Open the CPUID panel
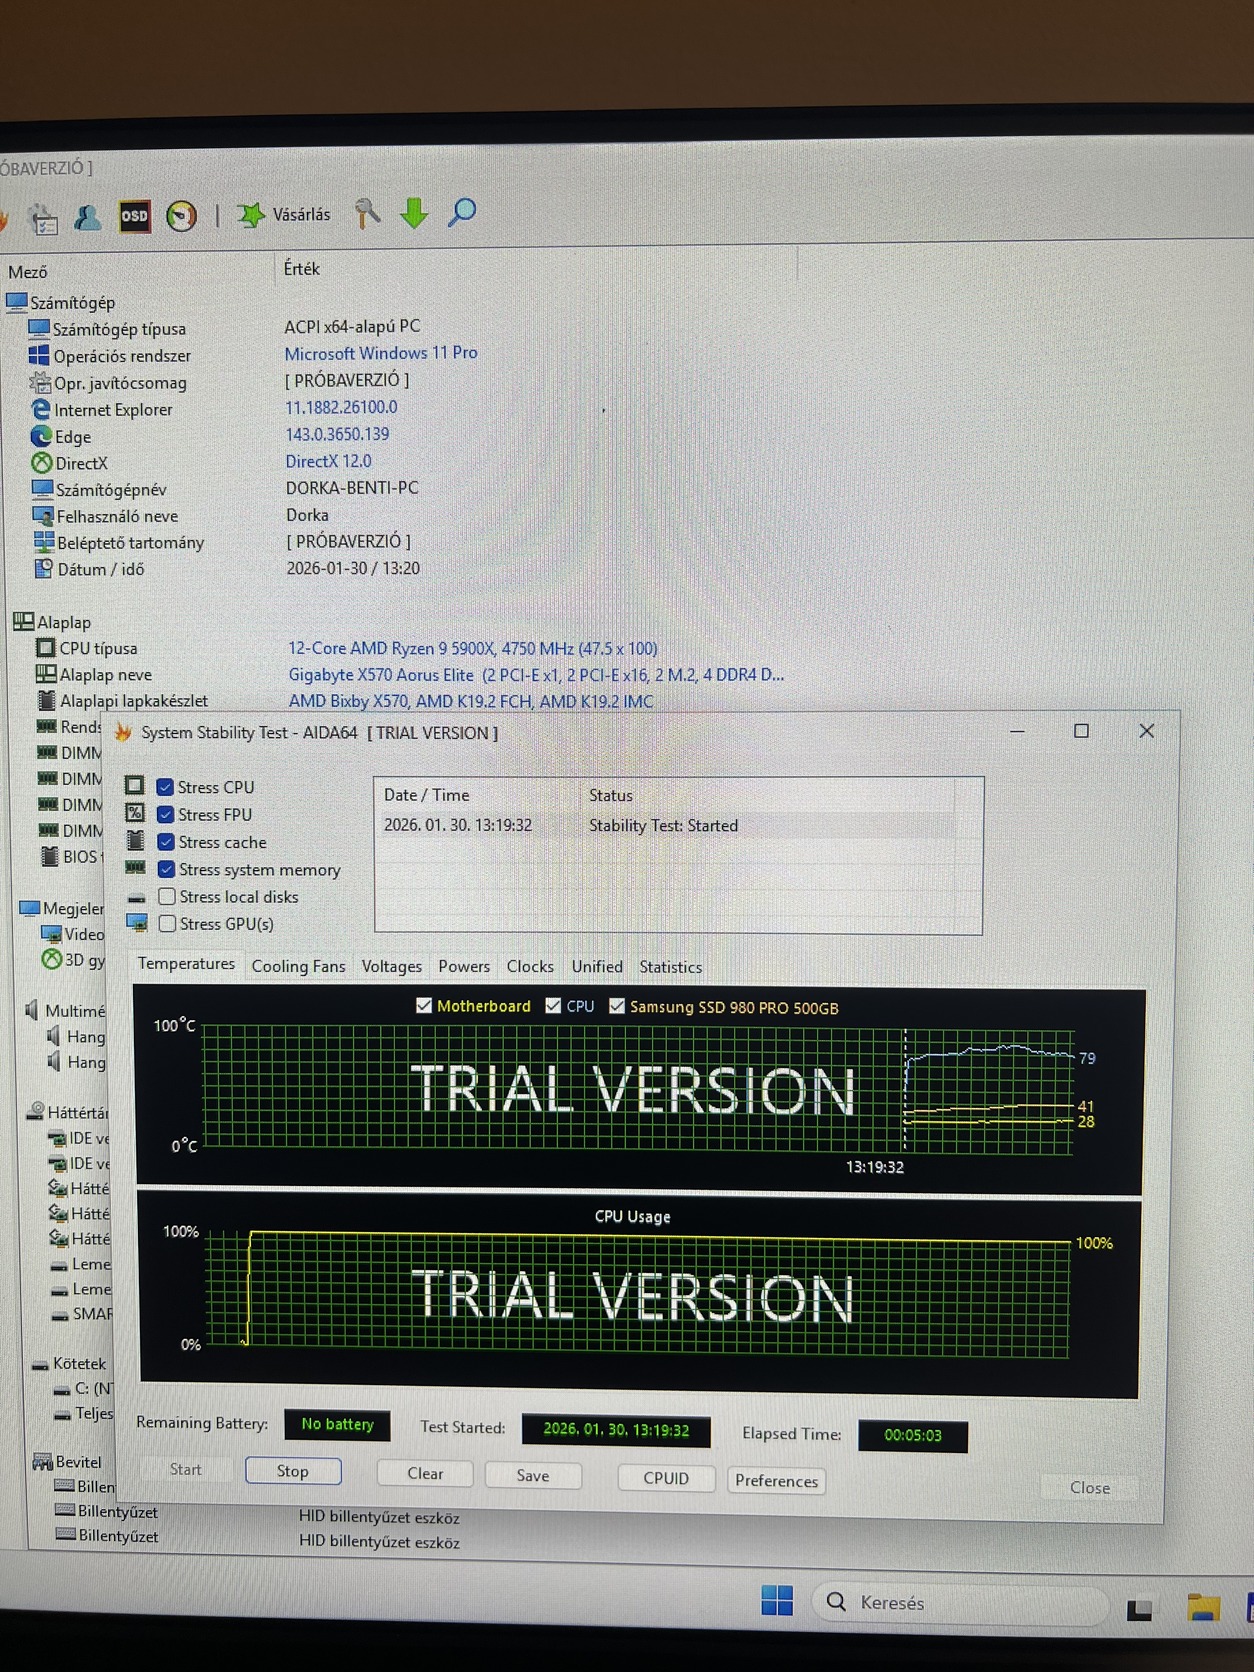Screen dimensions: 1254x1672 666,1478
